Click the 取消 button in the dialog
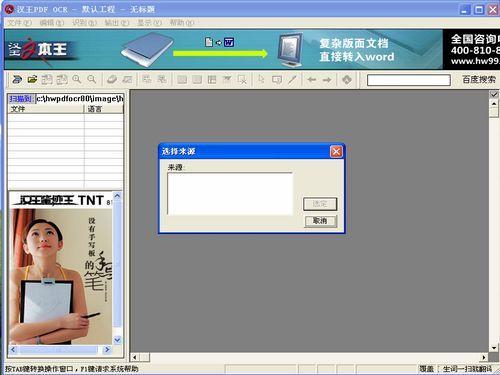This screenshot has height=375, width=500. [320, 221]
